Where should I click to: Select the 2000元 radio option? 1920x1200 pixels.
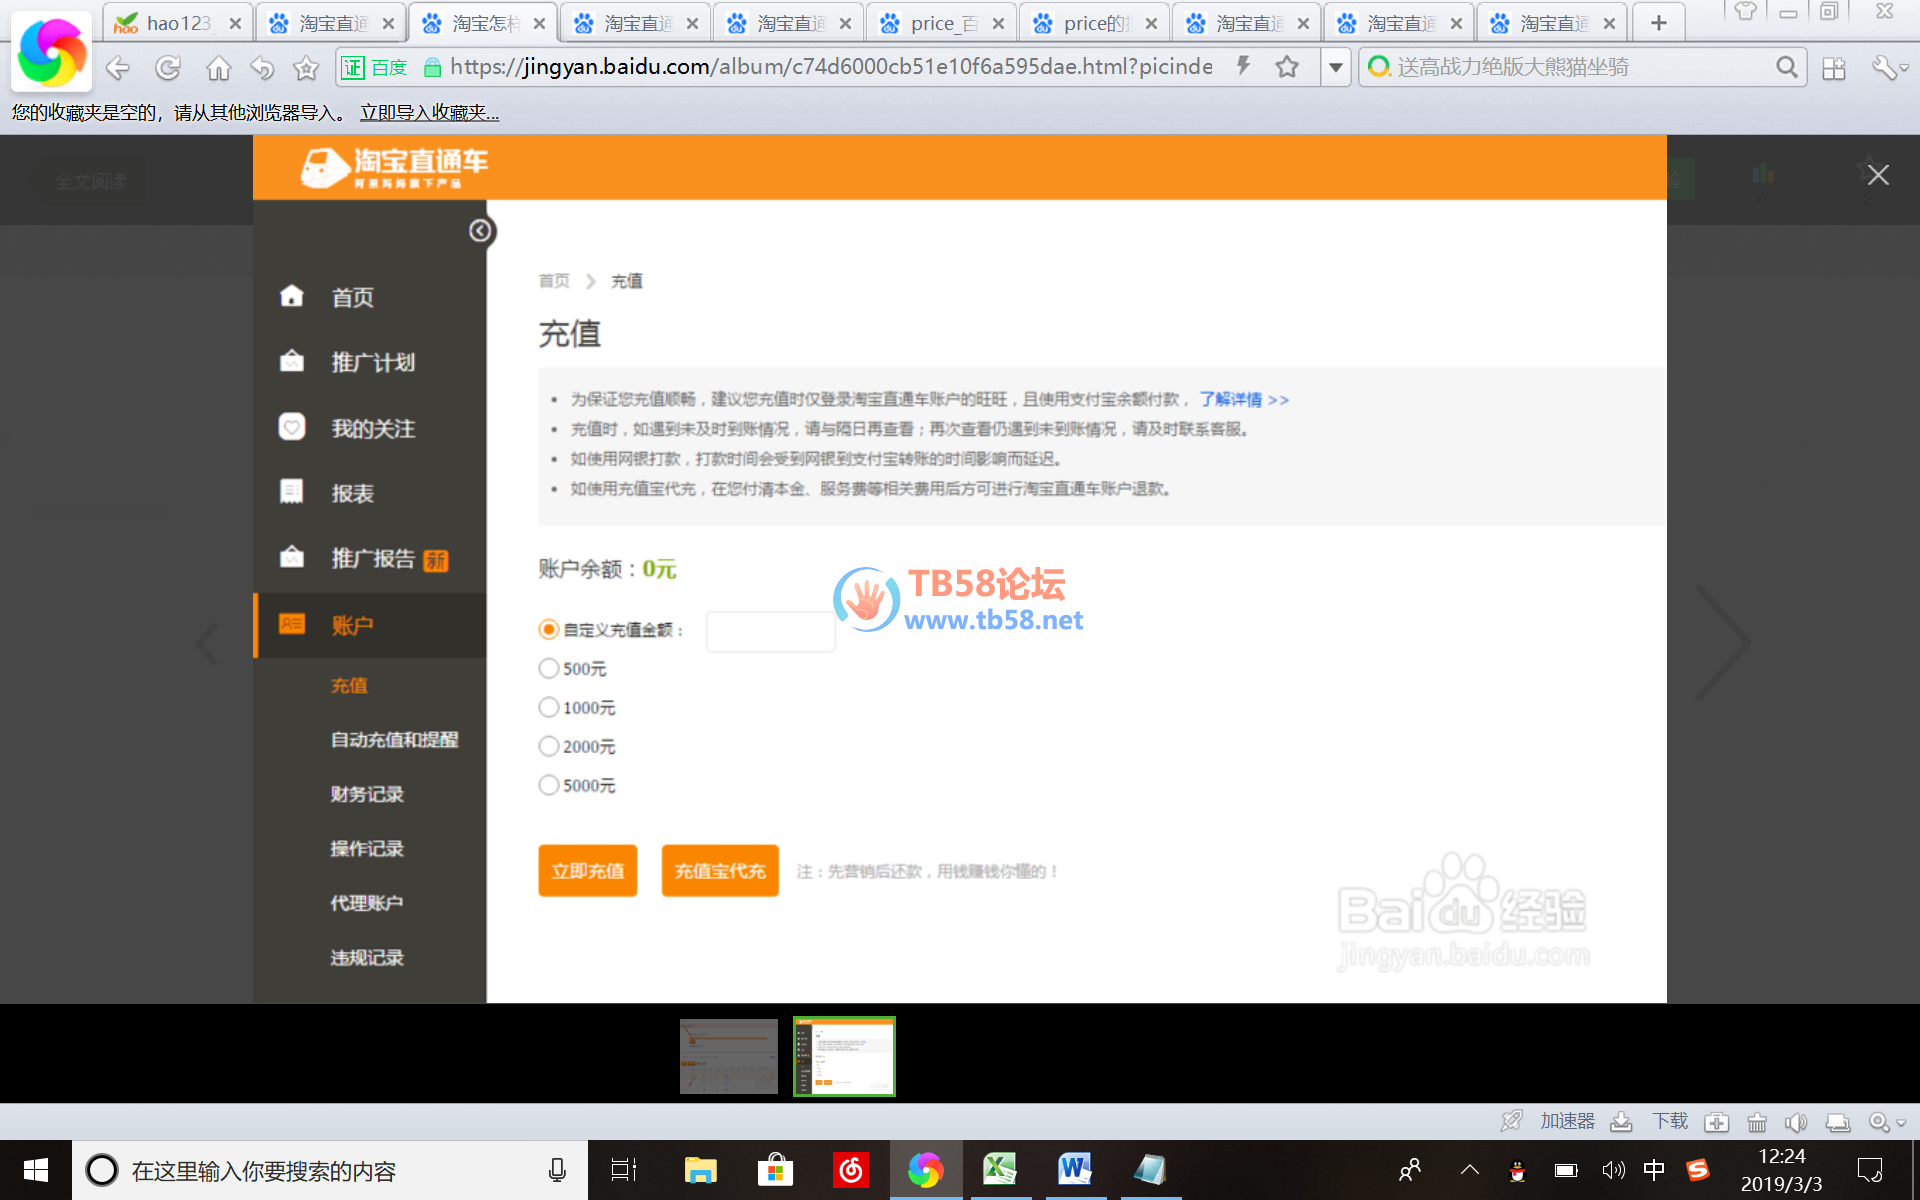click(x=548, y=746)
